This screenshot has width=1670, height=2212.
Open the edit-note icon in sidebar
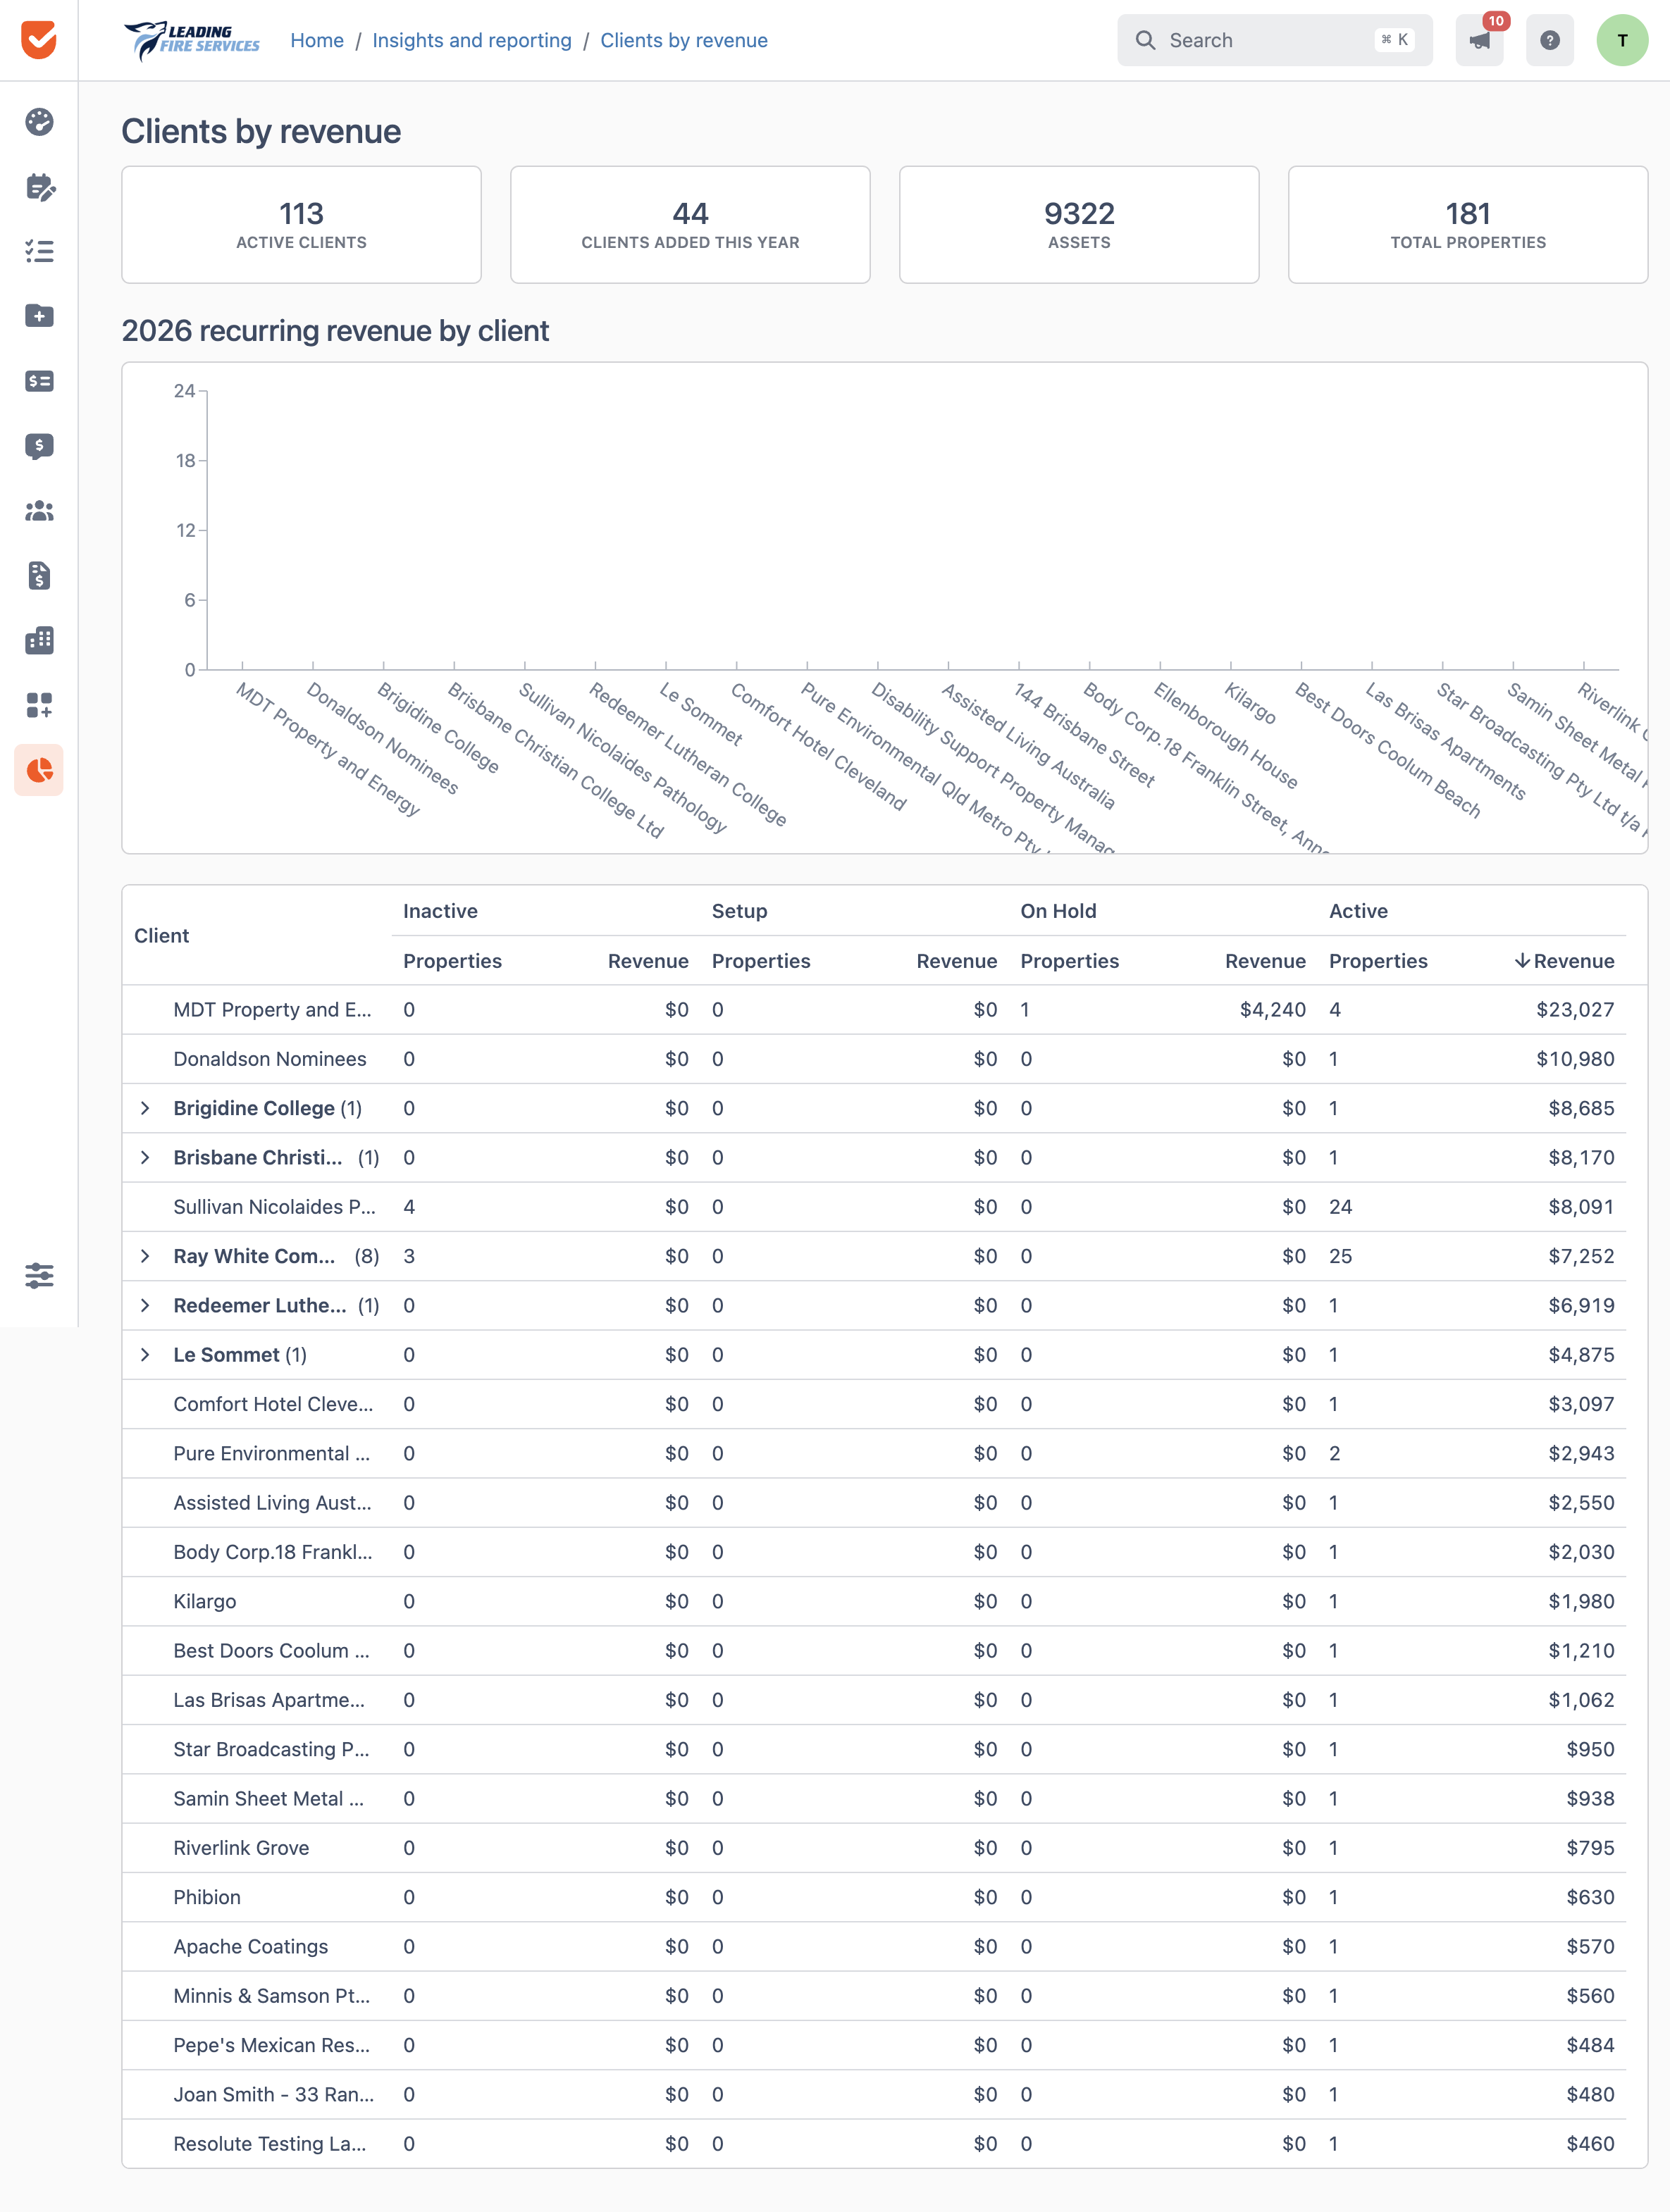(x=39, y=187)
